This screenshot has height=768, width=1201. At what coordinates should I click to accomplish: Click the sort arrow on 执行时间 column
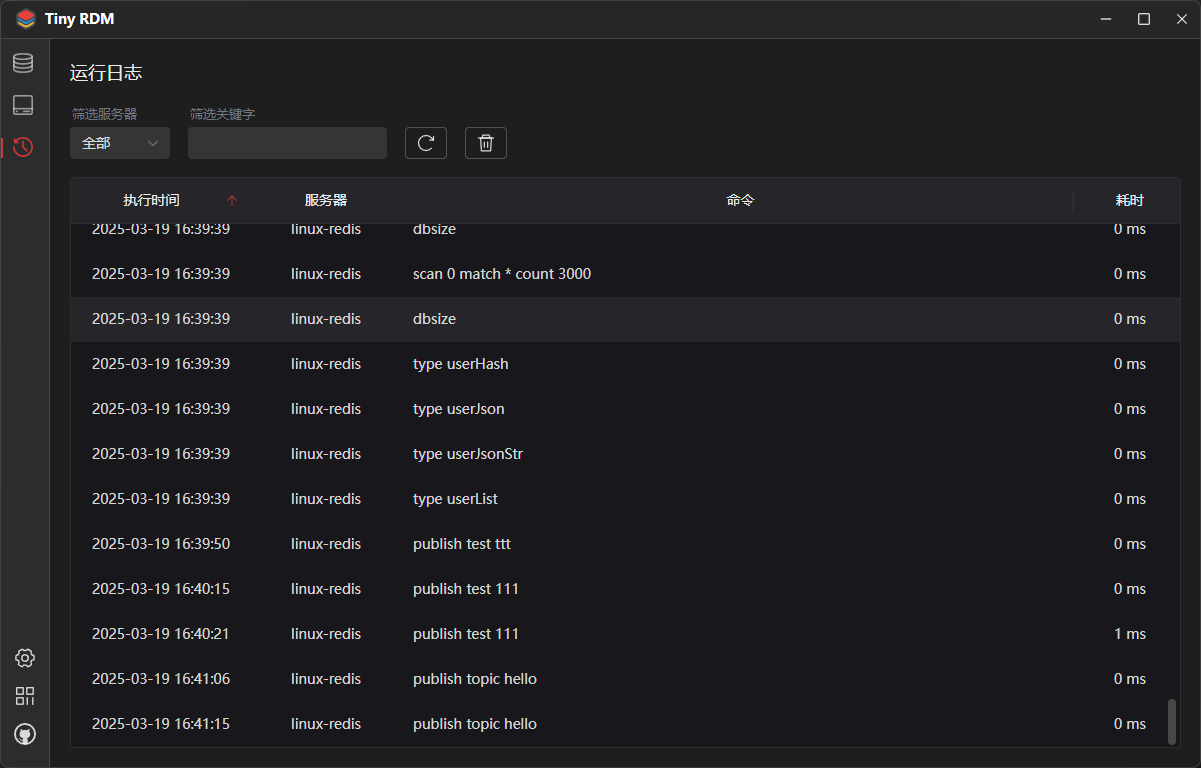232,200
